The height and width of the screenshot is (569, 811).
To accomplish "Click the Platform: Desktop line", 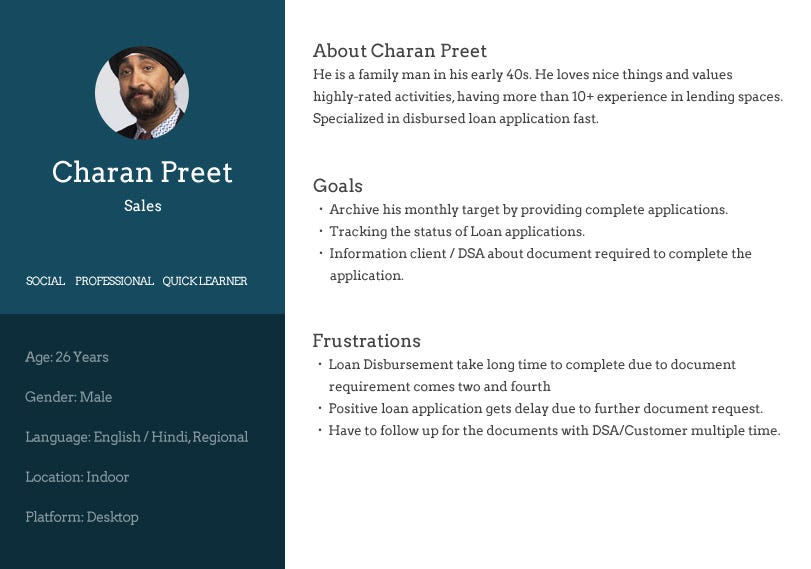I will click(x=82, y=517).
